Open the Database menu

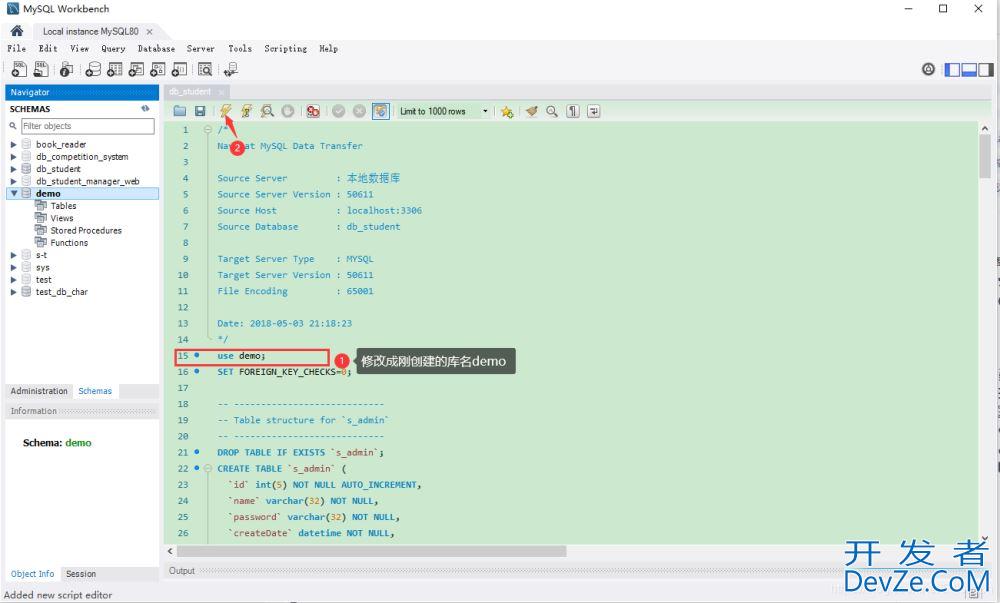[156, 48]
